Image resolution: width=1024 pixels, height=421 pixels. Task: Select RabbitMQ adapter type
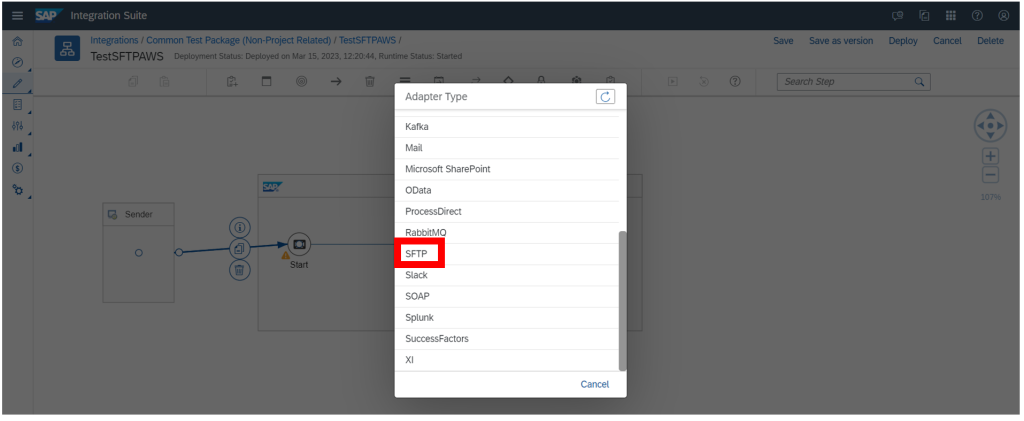[507, 233]
